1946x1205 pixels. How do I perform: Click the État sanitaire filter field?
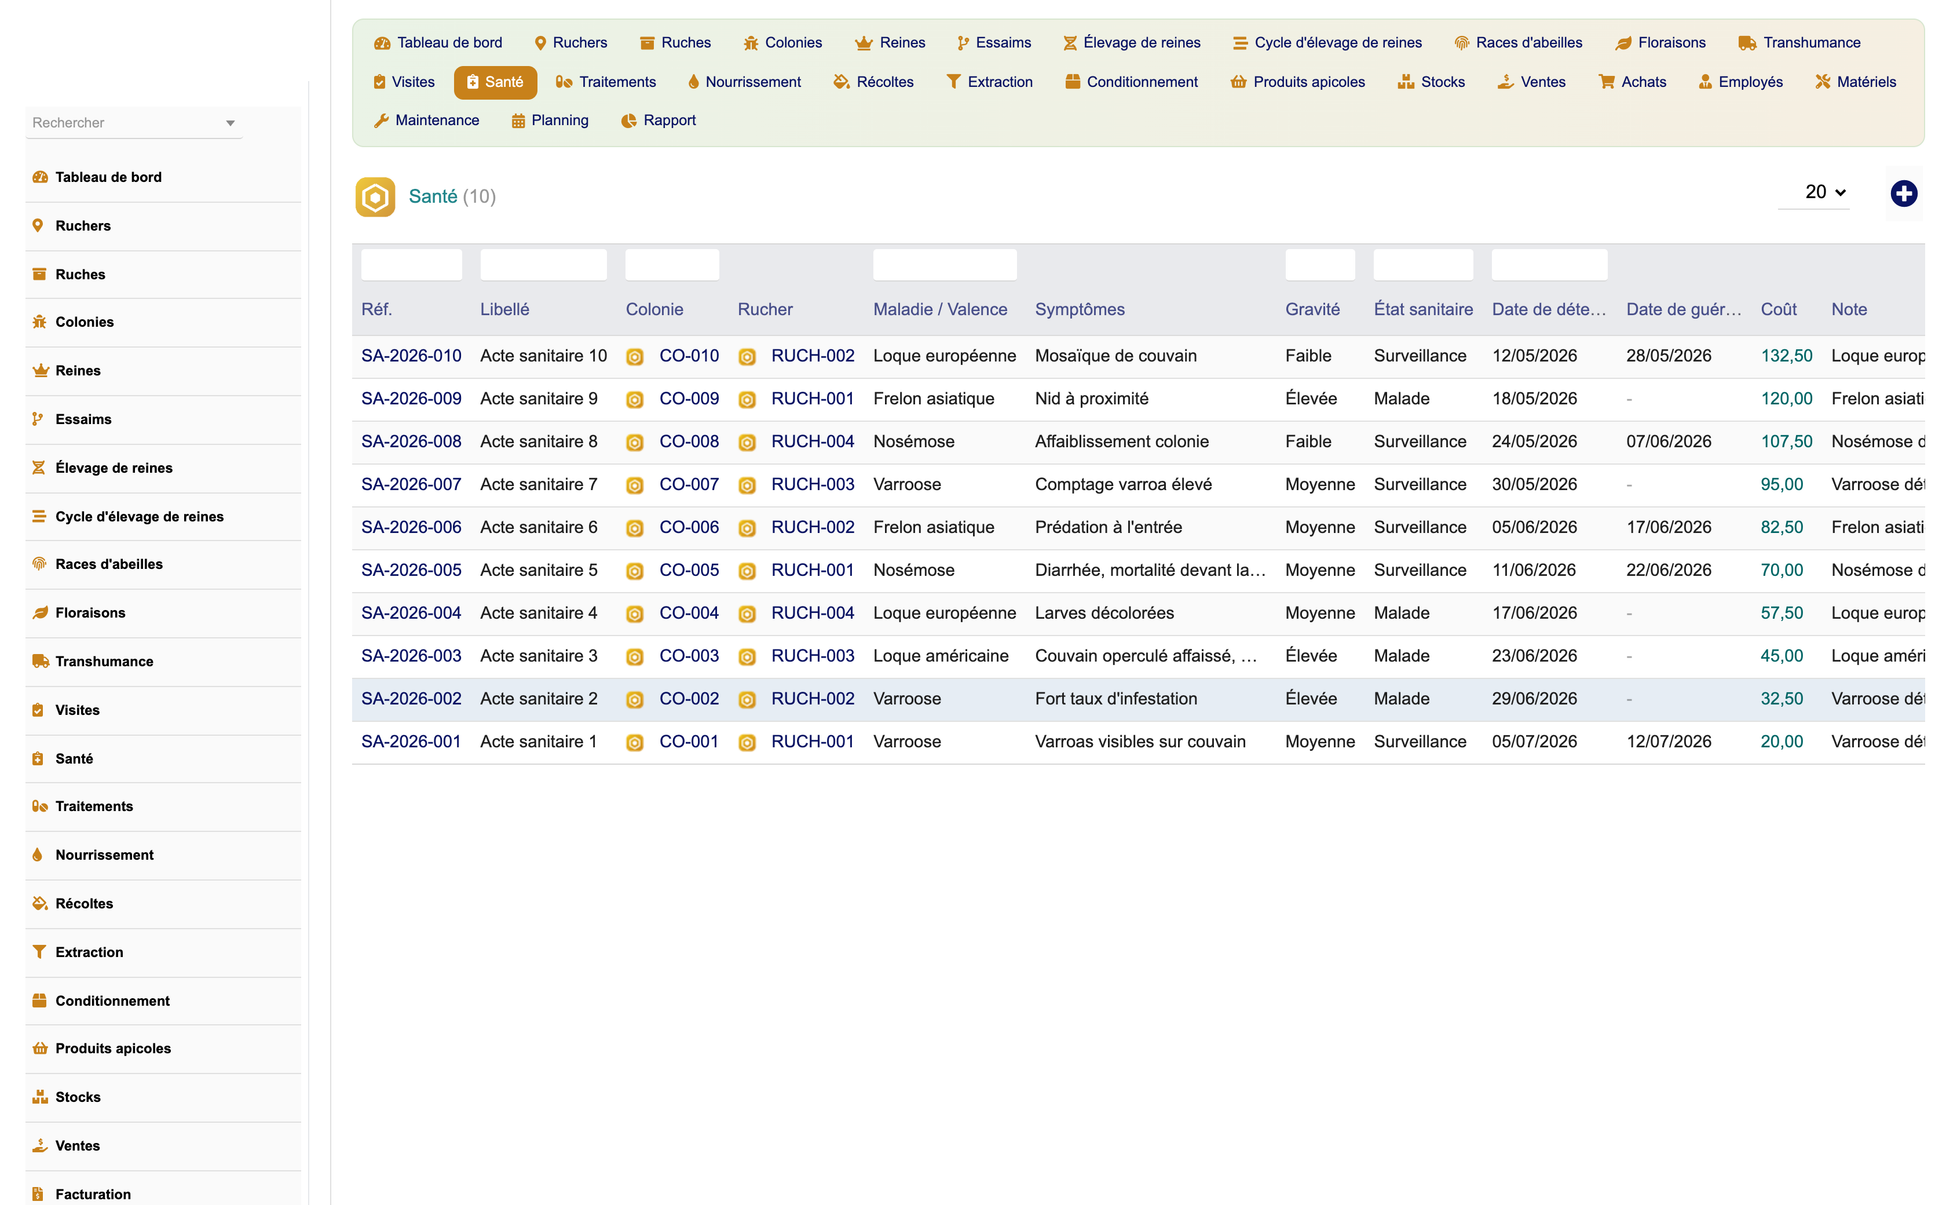click(x=1423, y=265)
